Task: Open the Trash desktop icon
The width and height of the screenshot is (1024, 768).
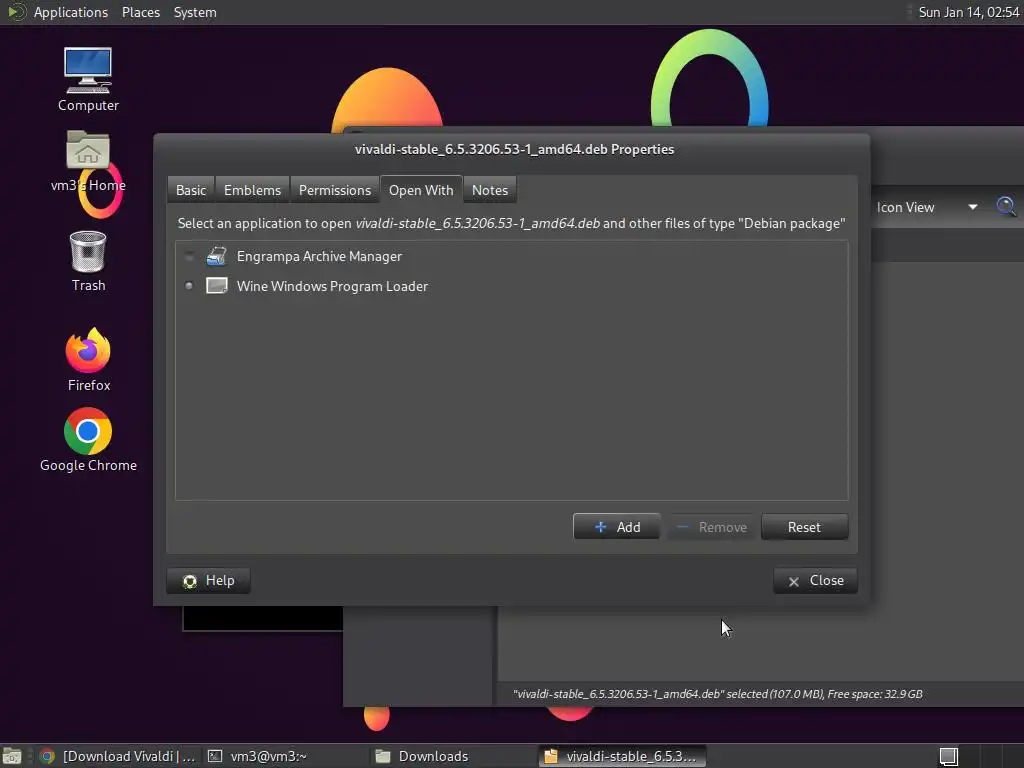Action: 88,261
